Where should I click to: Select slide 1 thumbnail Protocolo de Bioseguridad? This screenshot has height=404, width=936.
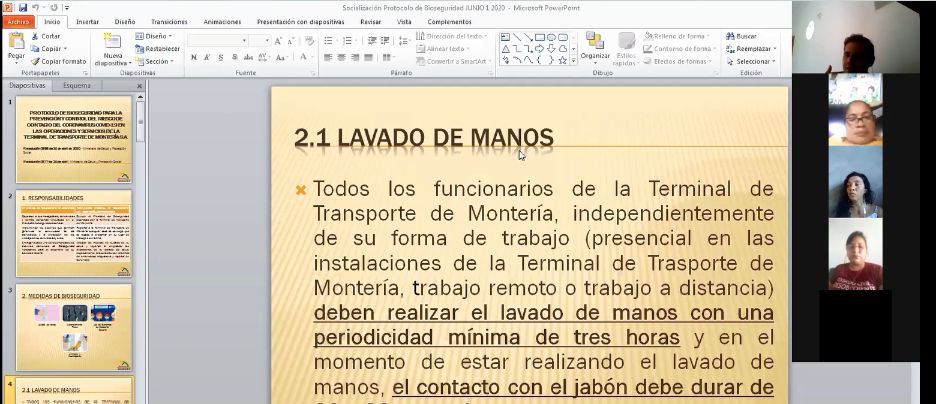[74, 139]
